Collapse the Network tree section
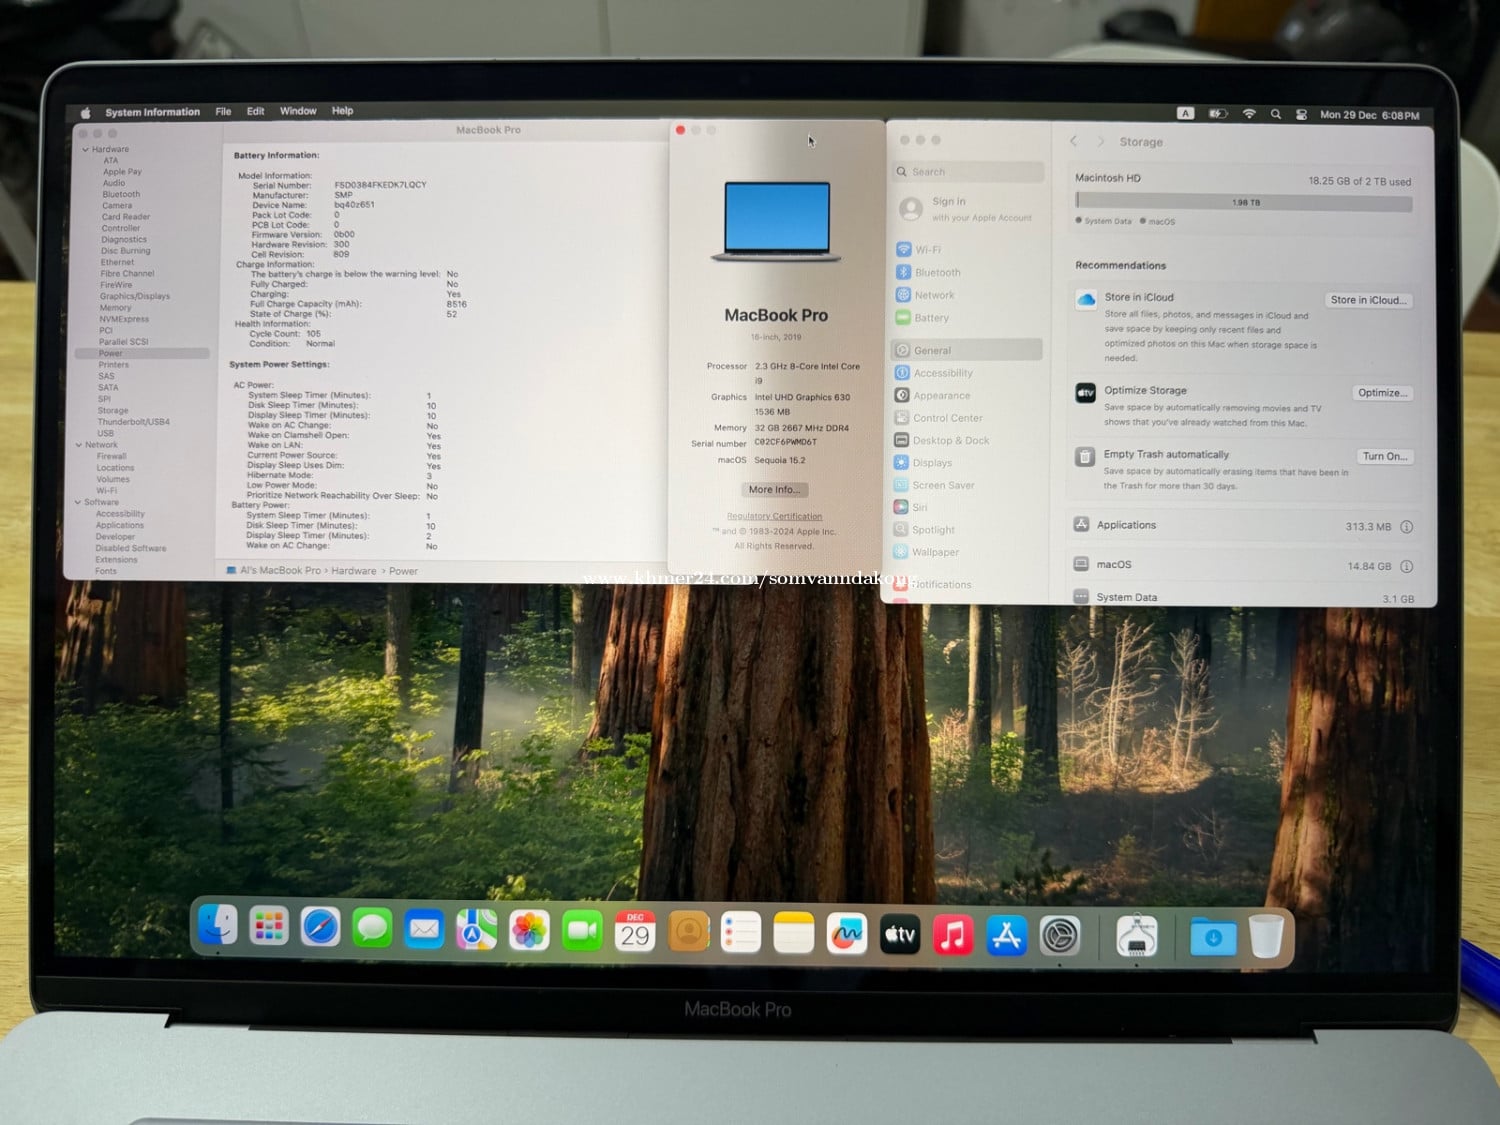The width and height of the screenshot is (1500, 1125). click(79, 445)
